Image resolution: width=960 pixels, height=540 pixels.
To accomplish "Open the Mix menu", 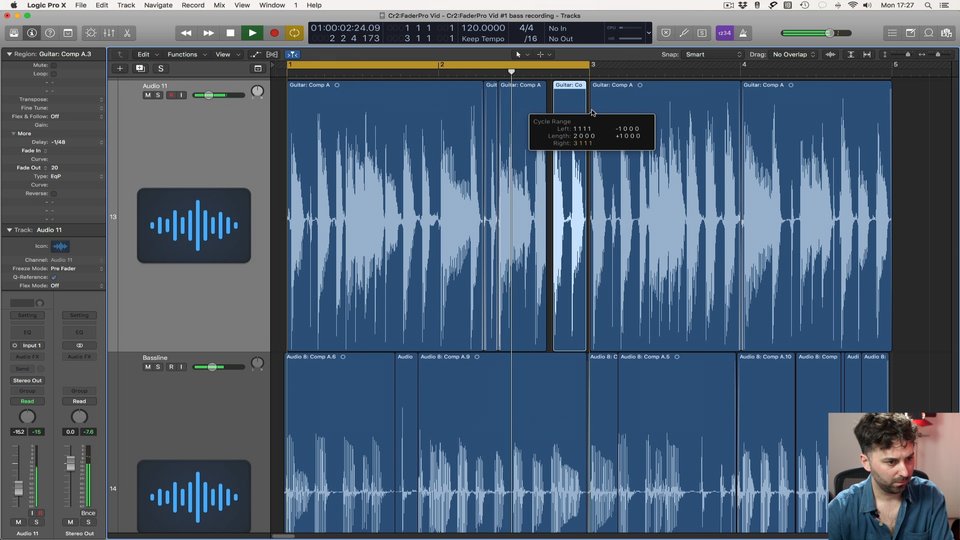I will pyautogui.click(x=219, y=5).
